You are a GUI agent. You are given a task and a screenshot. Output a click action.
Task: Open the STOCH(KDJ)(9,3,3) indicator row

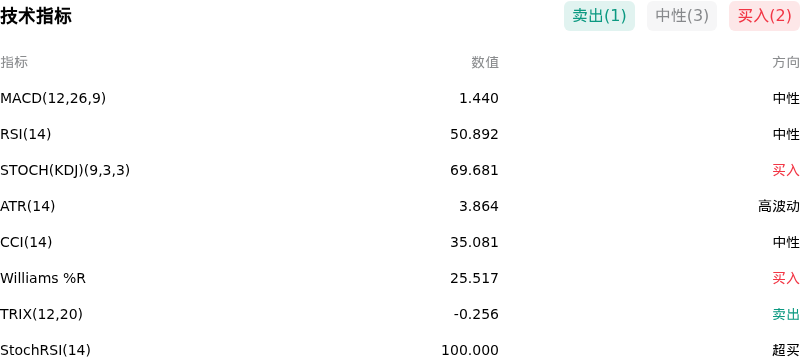point(400,170)
